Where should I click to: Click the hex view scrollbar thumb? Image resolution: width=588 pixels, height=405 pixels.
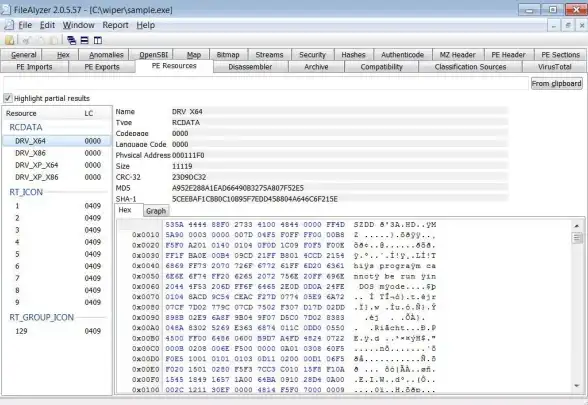click(x=577, y=238)
